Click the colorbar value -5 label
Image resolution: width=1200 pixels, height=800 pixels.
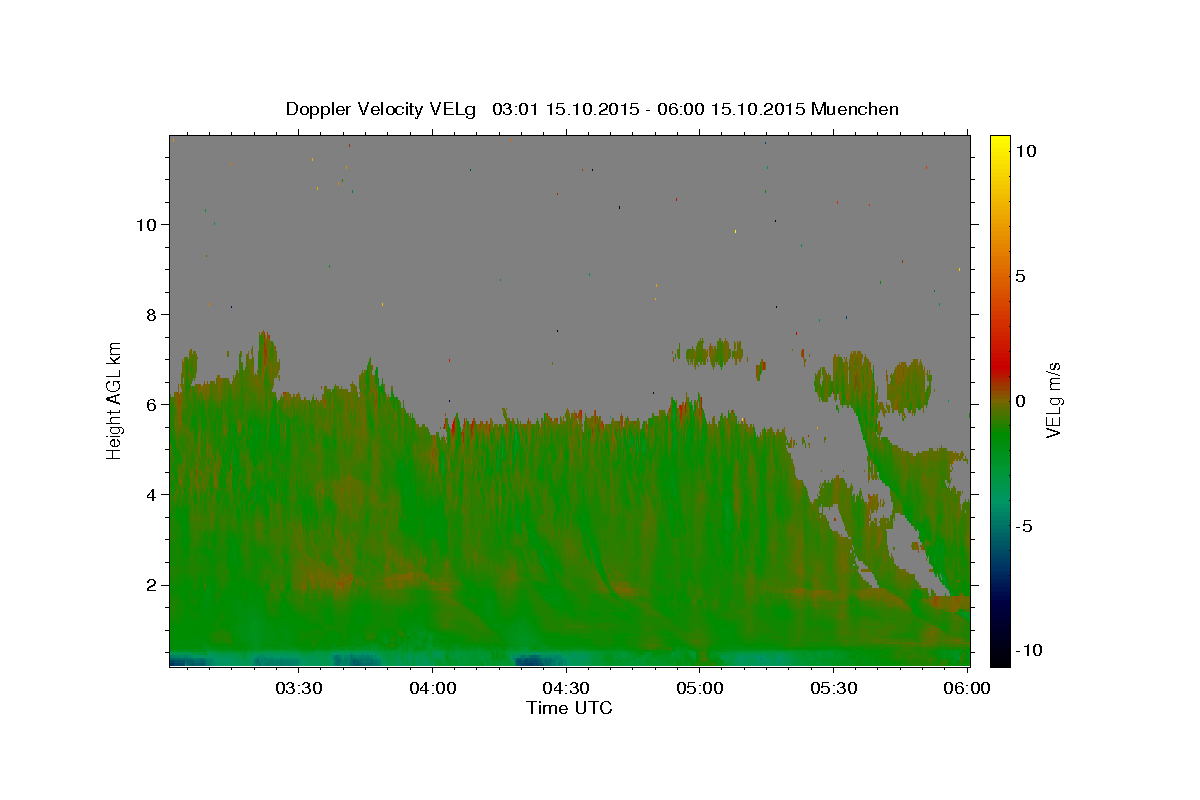tap(1024, 526)
